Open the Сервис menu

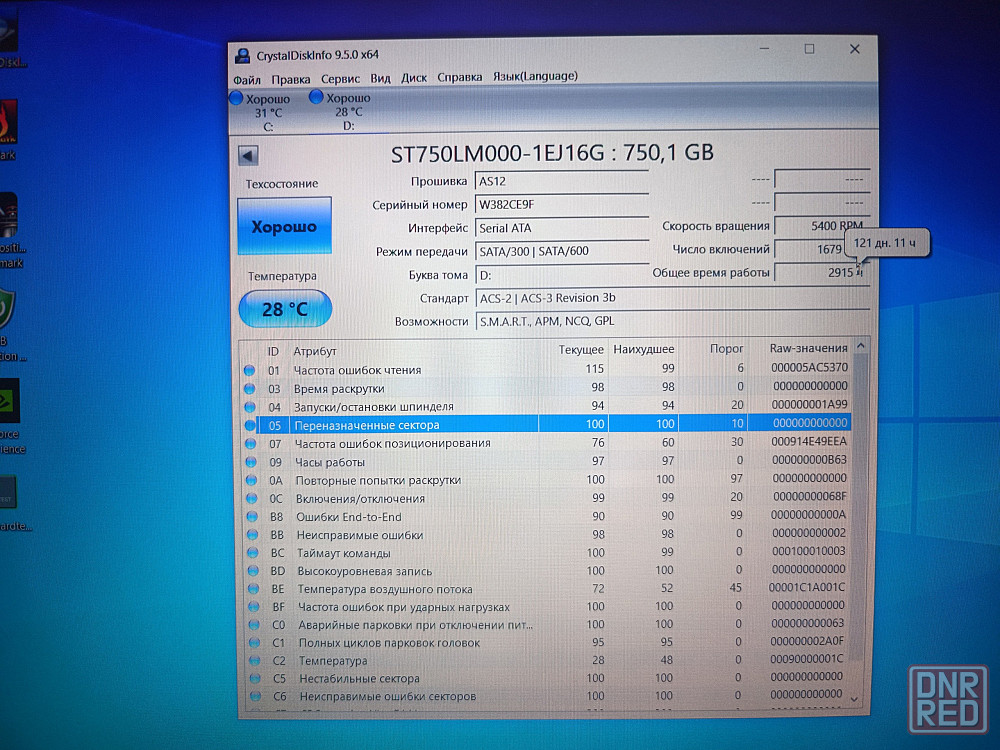pos(341,78)
